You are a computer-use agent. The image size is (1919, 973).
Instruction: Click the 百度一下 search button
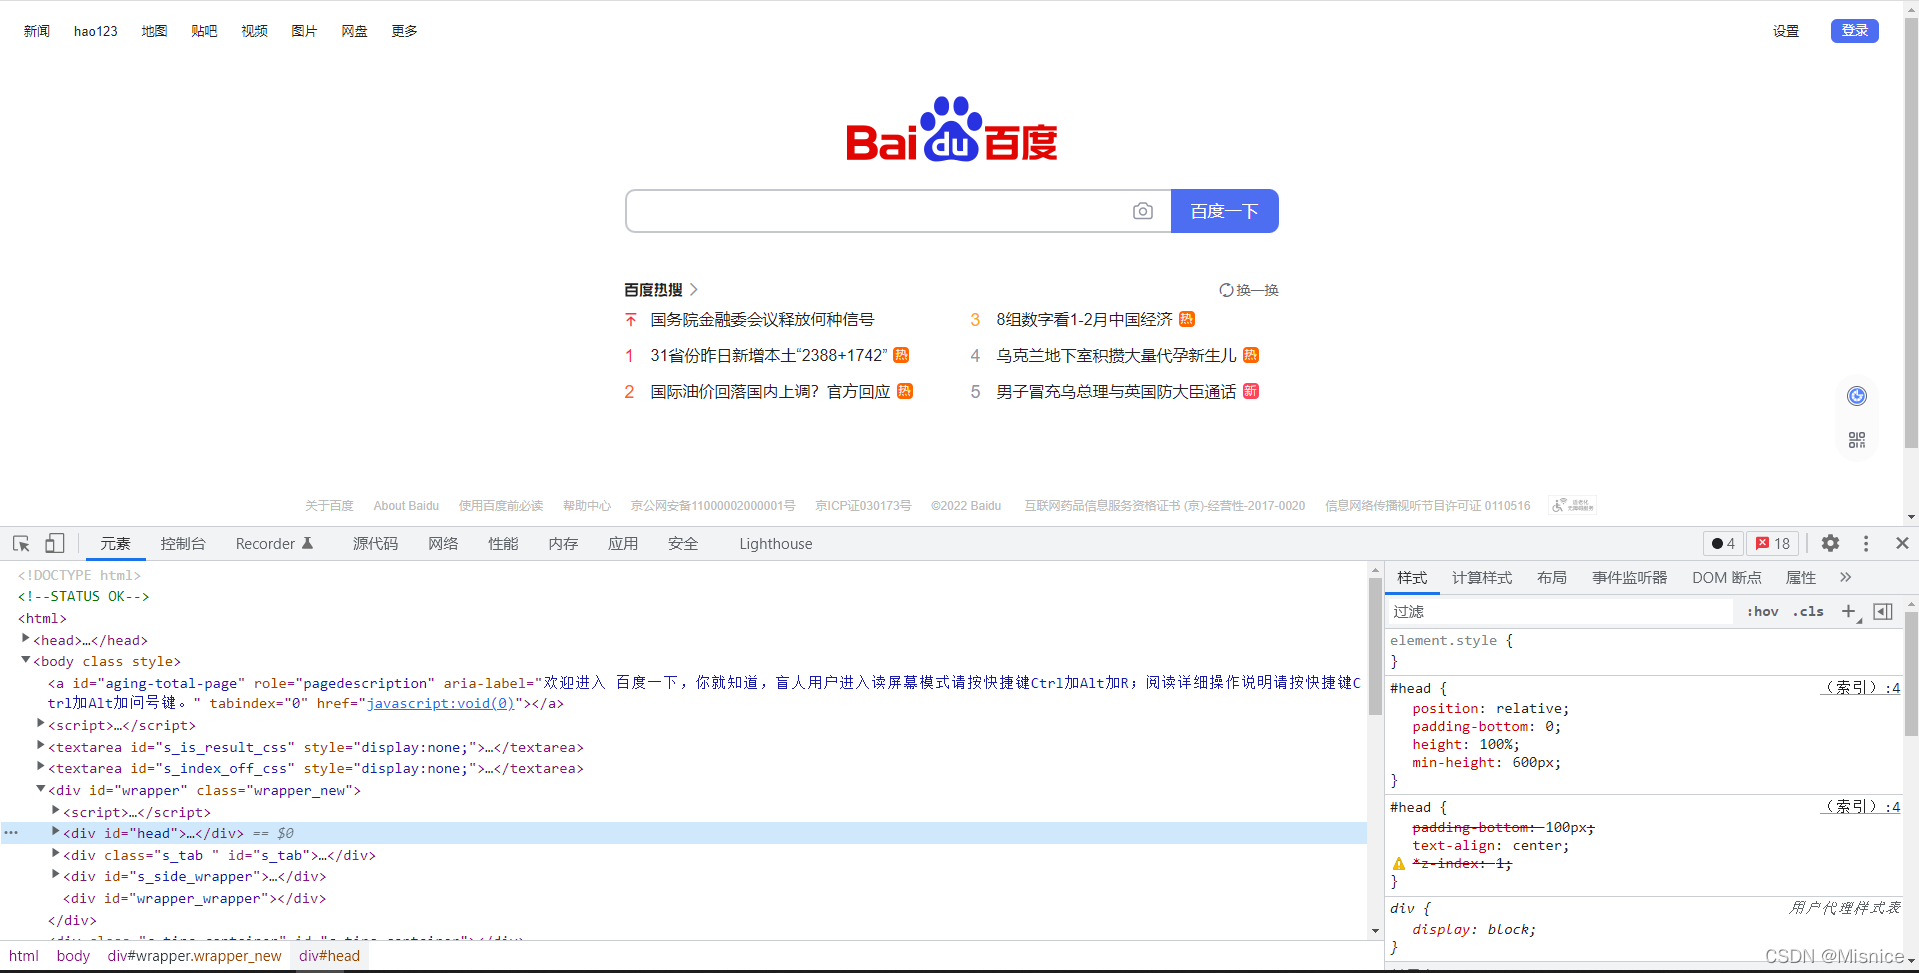pos(1225,211)
